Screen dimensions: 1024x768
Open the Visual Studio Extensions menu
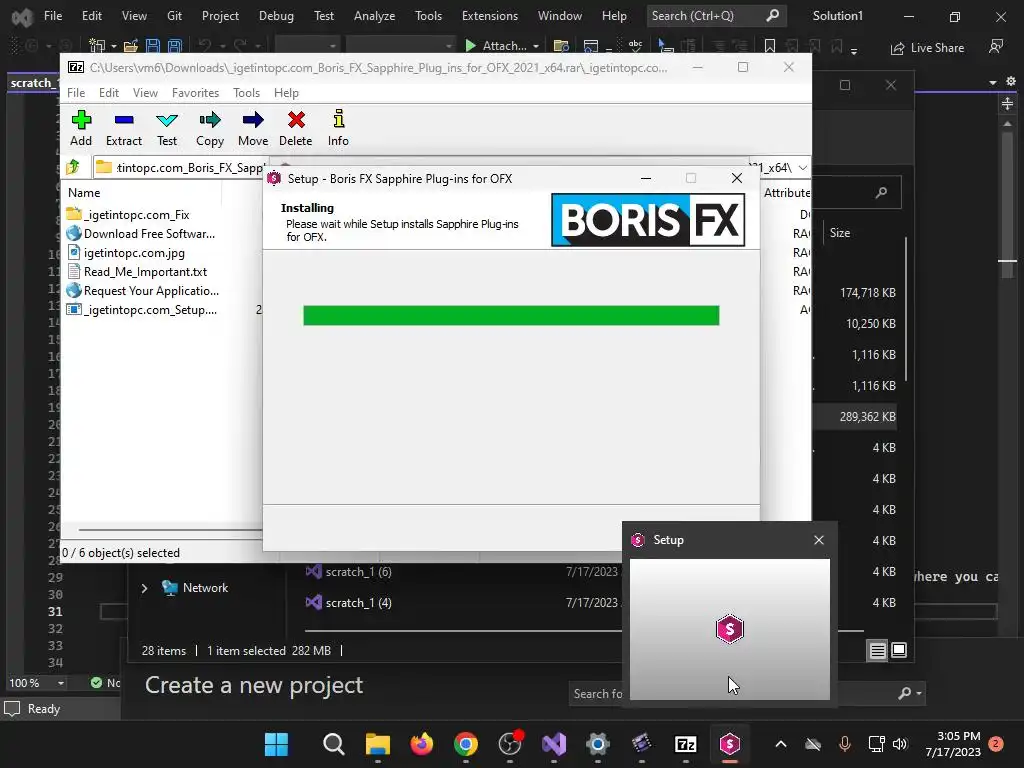click(x=490, y=16)
